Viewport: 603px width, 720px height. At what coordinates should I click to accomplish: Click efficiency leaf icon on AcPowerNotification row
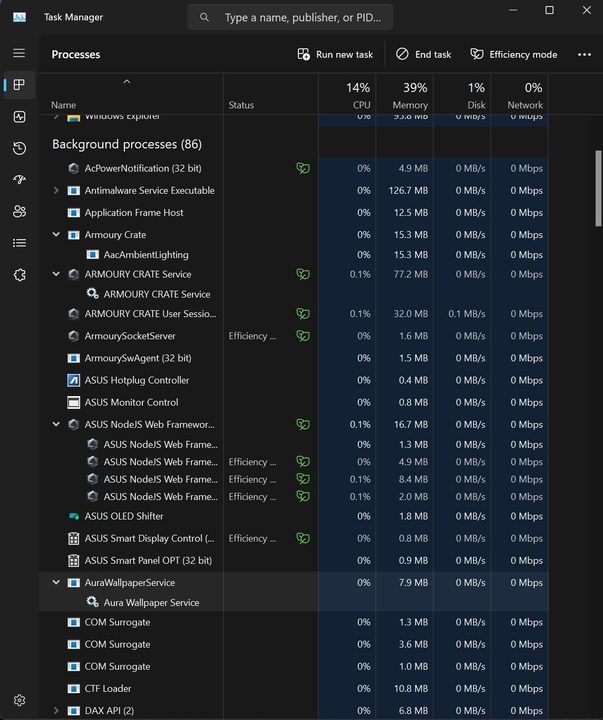303,168
